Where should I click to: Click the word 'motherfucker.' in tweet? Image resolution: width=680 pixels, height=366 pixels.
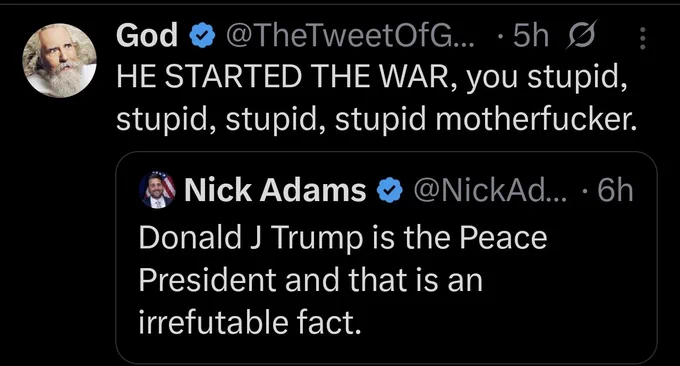click(536, 118)
